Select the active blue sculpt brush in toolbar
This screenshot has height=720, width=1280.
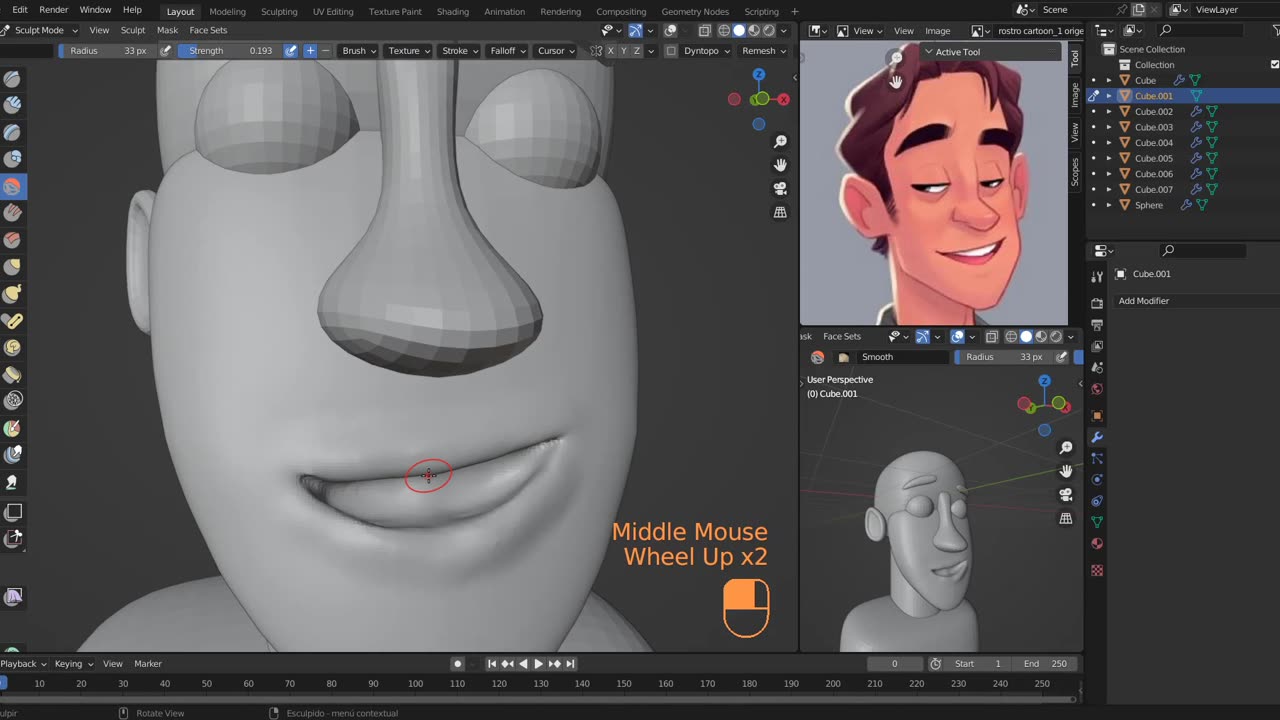[13, 186]
